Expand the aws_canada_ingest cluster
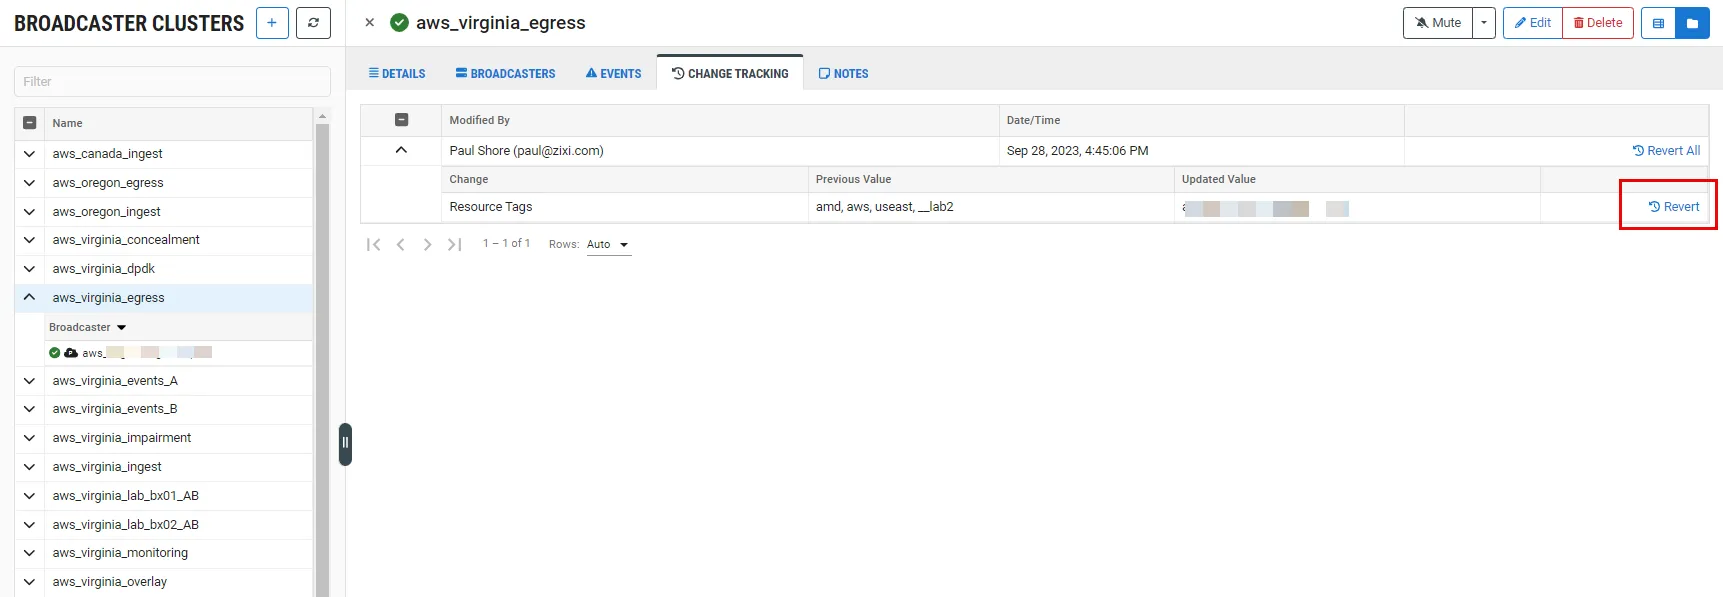The width and height of the screenshot is (1723, 597). (30, 154)
